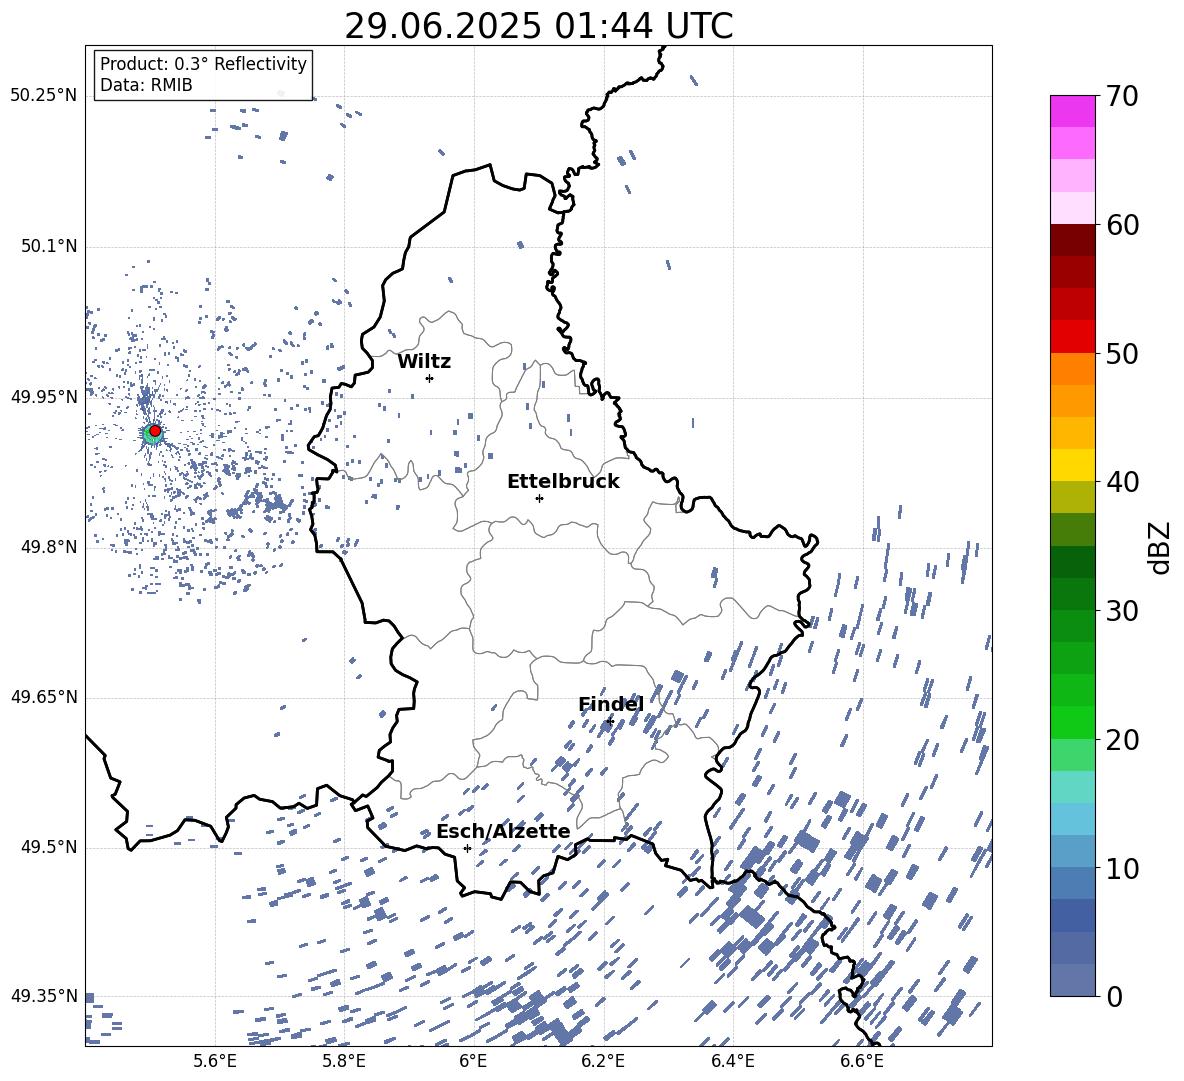Viewport: 1184px width, 1081px height.
Task: Click the 49.8°N latitude label
Action: [48, 547]
